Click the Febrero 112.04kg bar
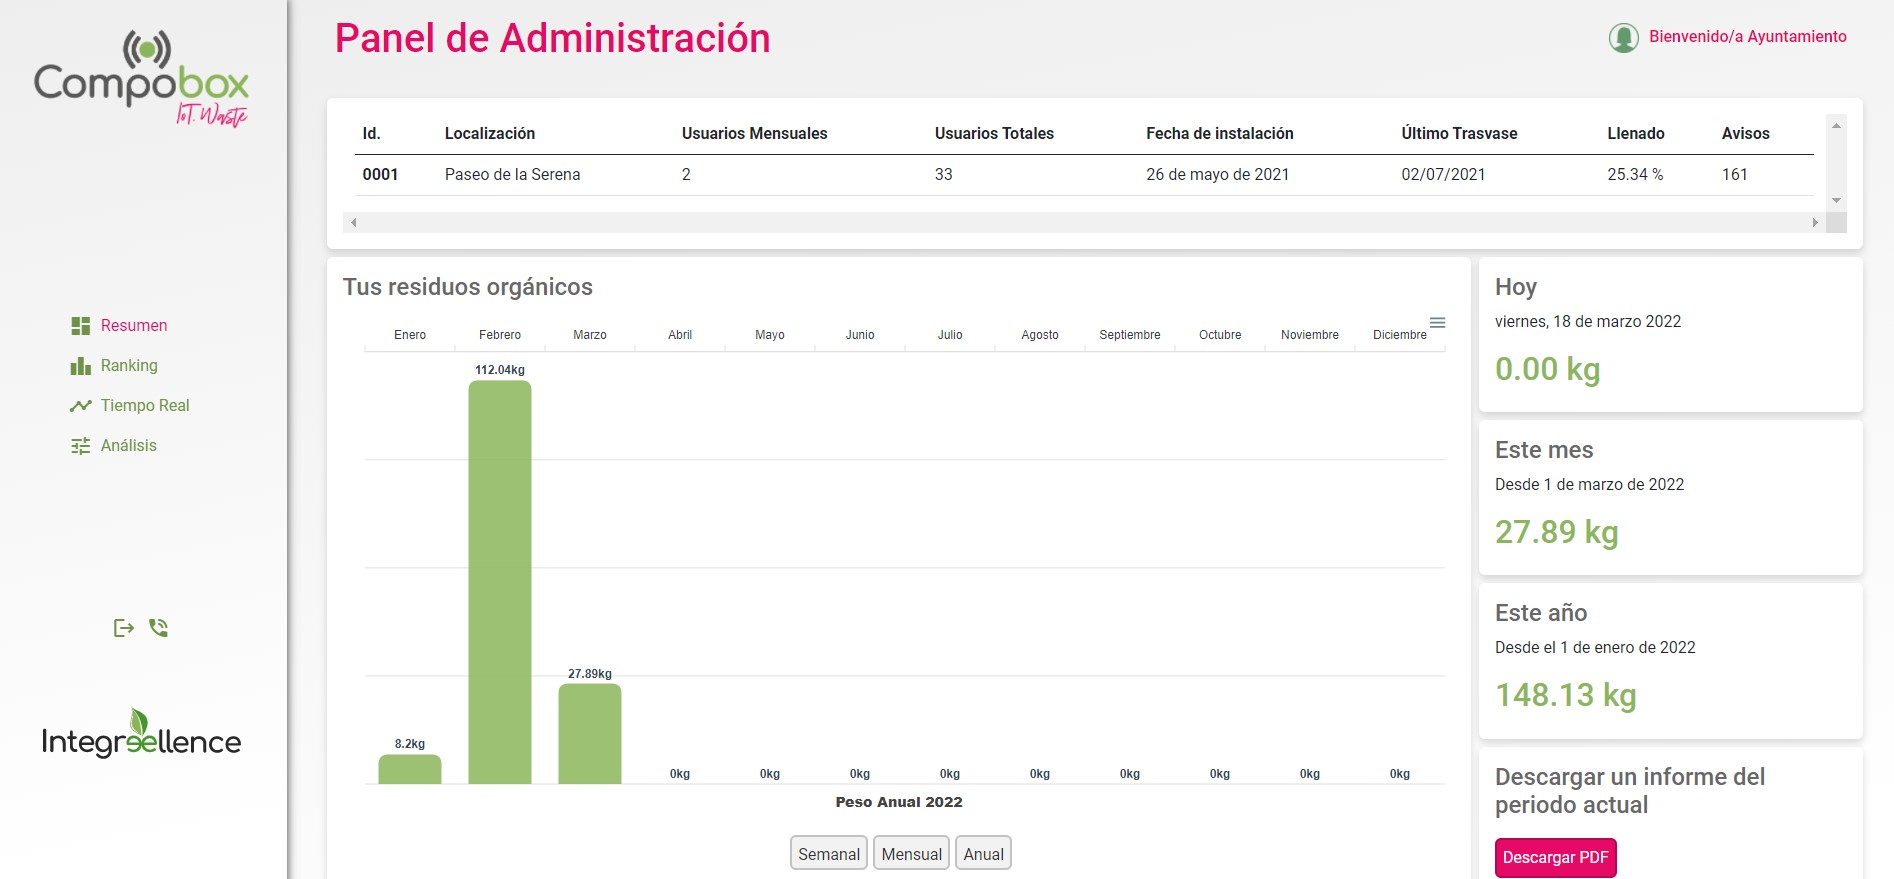1894x879 pixels. [x=500, y=580]
